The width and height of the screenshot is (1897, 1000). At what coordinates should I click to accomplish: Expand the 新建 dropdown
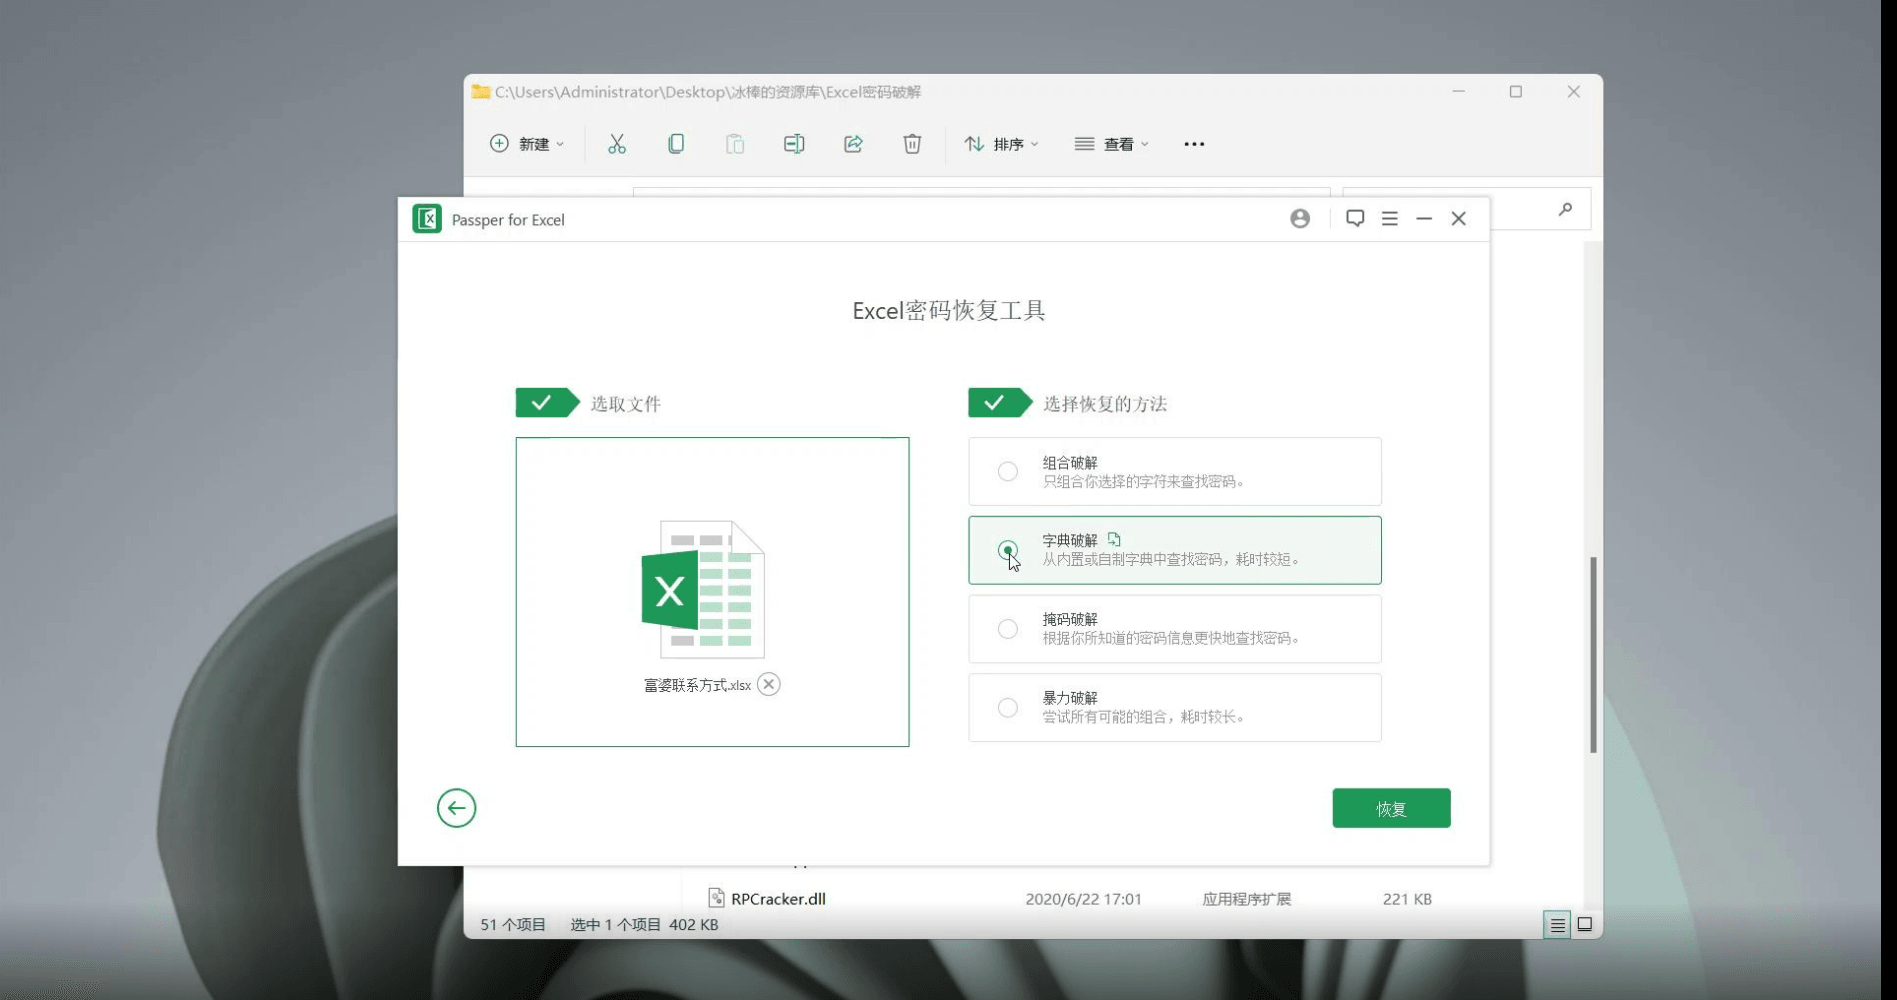click(x=527, y=144)
